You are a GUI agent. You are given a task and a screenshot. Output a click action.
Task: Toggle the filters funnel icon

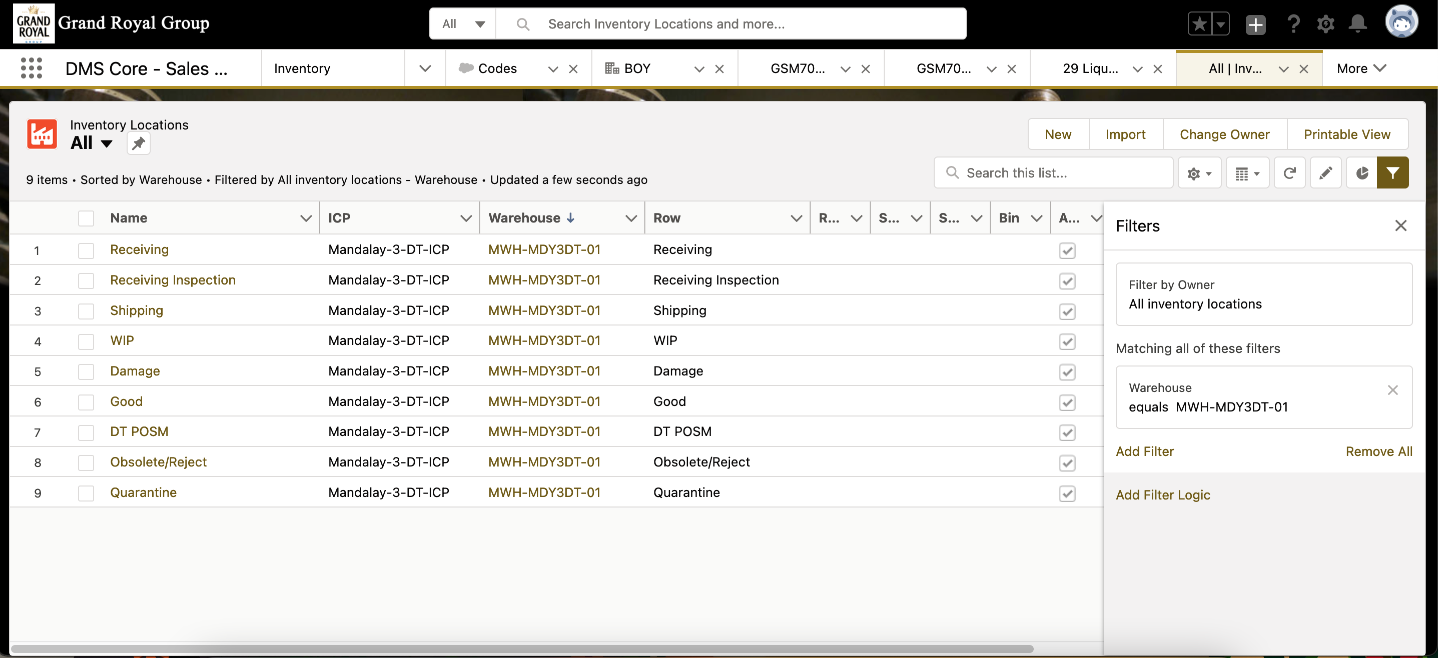tap(1393, 173)
